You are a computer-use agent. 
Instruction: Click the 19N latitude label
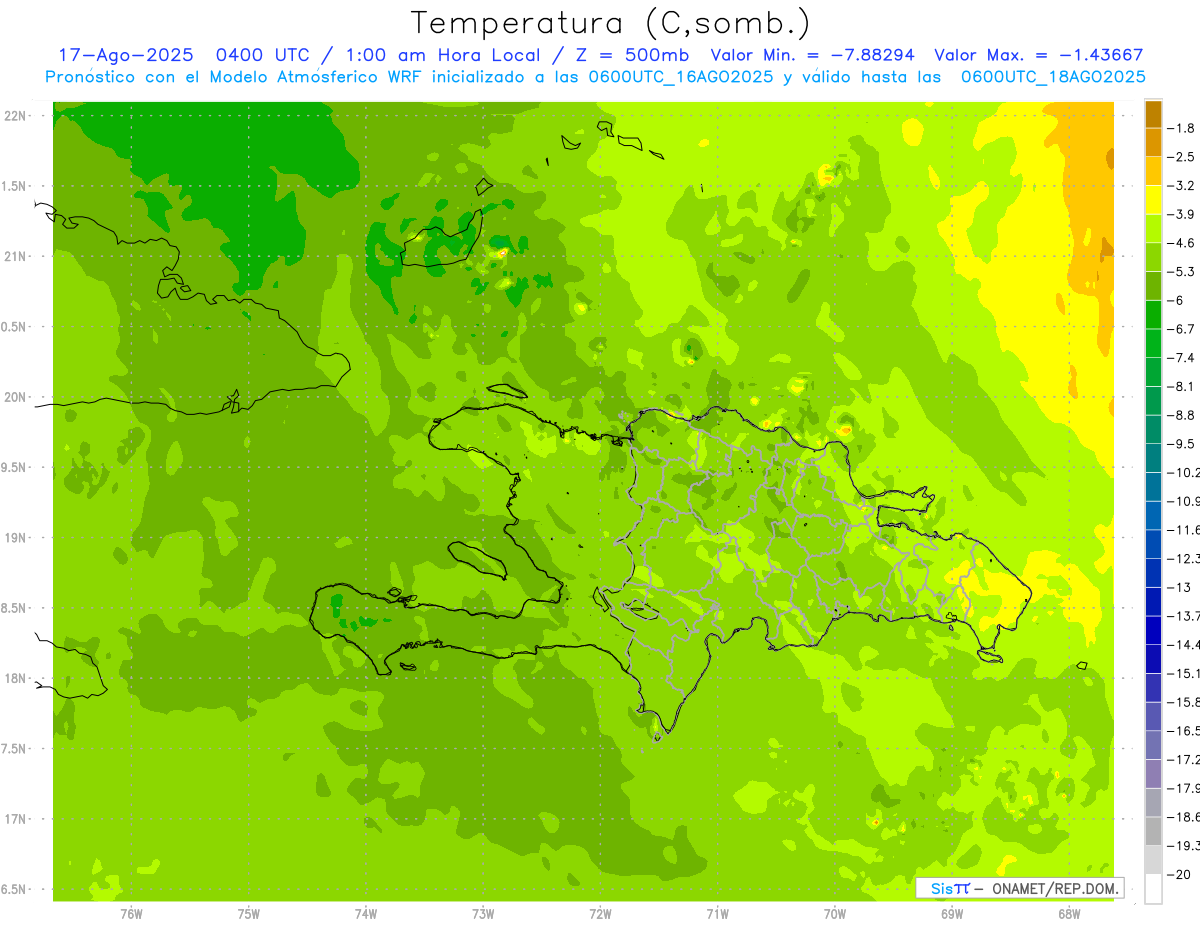pos(15,538)
